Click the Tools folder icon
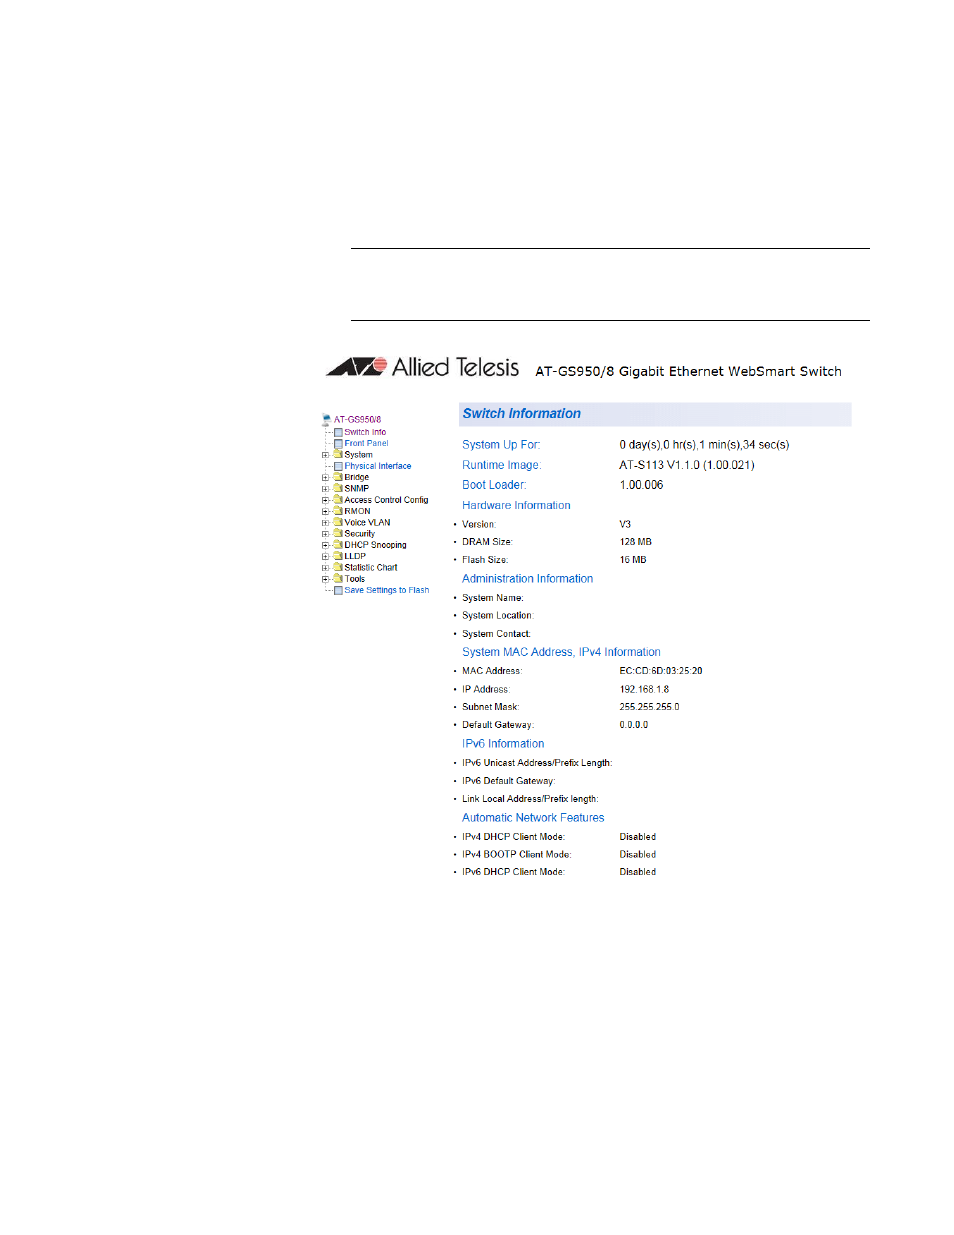Image resolution: width=954 pixels, height=1235 pixels. click(x=338, y=578)
